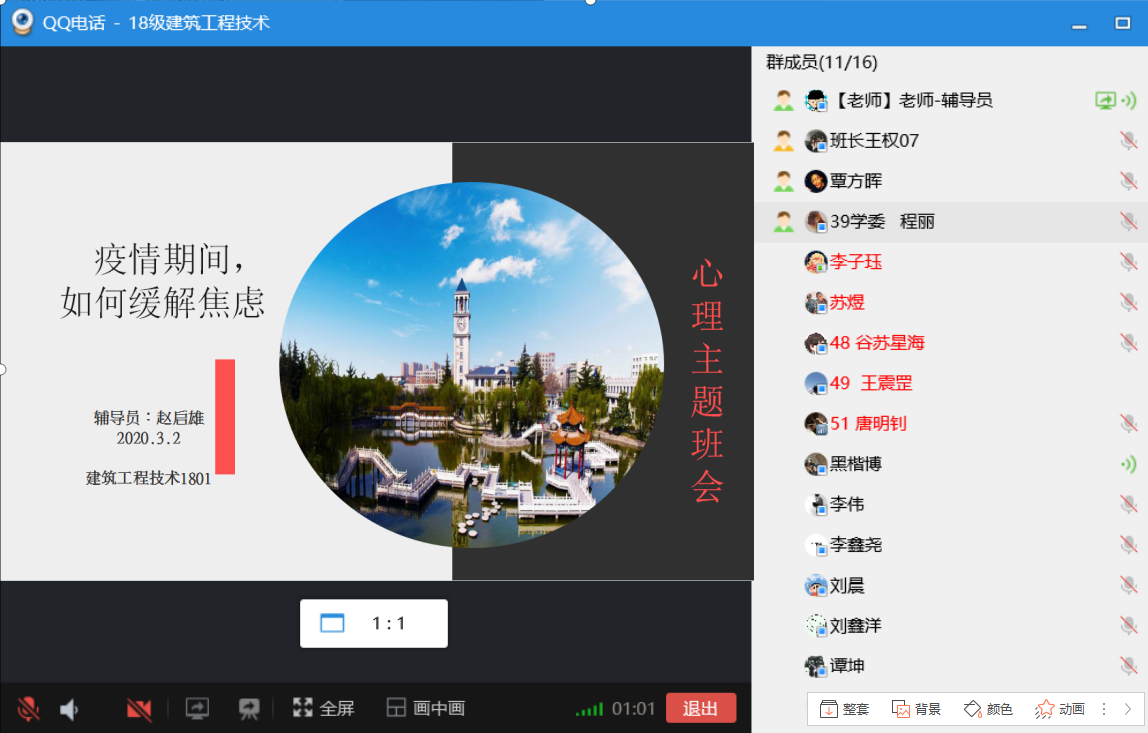Switch to full screen with 全屏
The image size is (1148, 733).
tap(323, 708)
